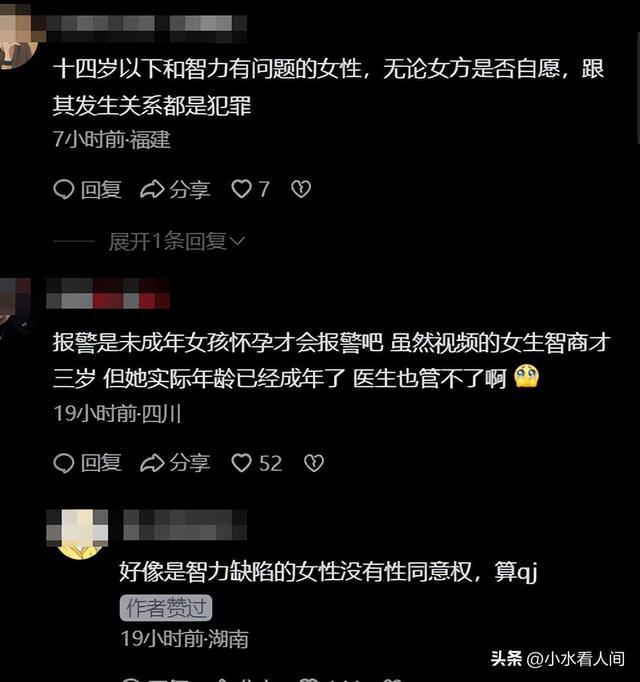Click the 作者赞过 badge

point(166,608)
